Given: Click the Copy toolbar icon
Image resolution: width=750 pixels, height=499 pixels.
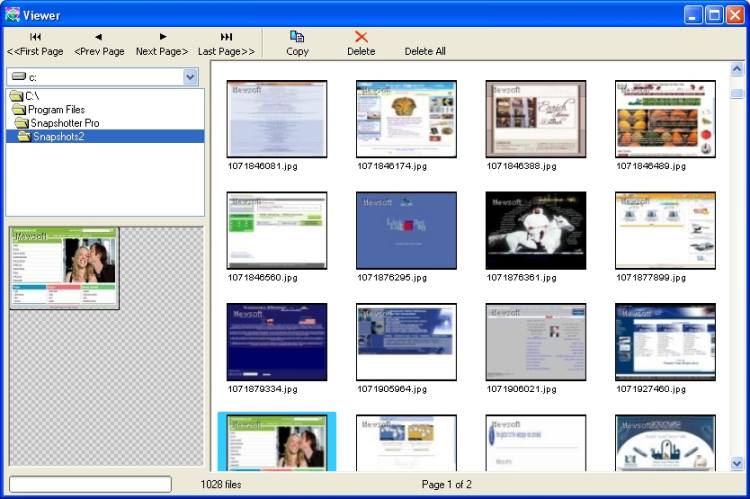Looking at the screenshot, I should pyautogui.click(x=297, y=43).
